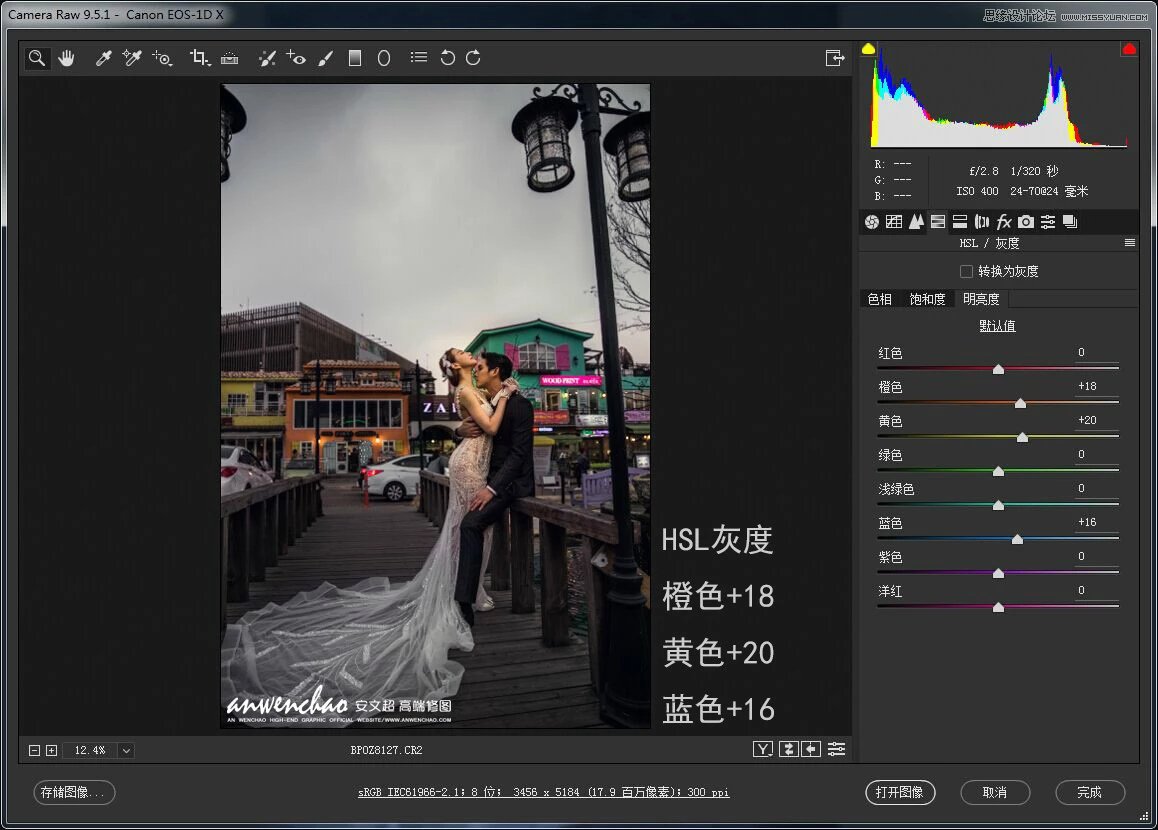Select the Zoom tool
The height and width of the screenshot is (830, 1158).
(x=36, y=58)
